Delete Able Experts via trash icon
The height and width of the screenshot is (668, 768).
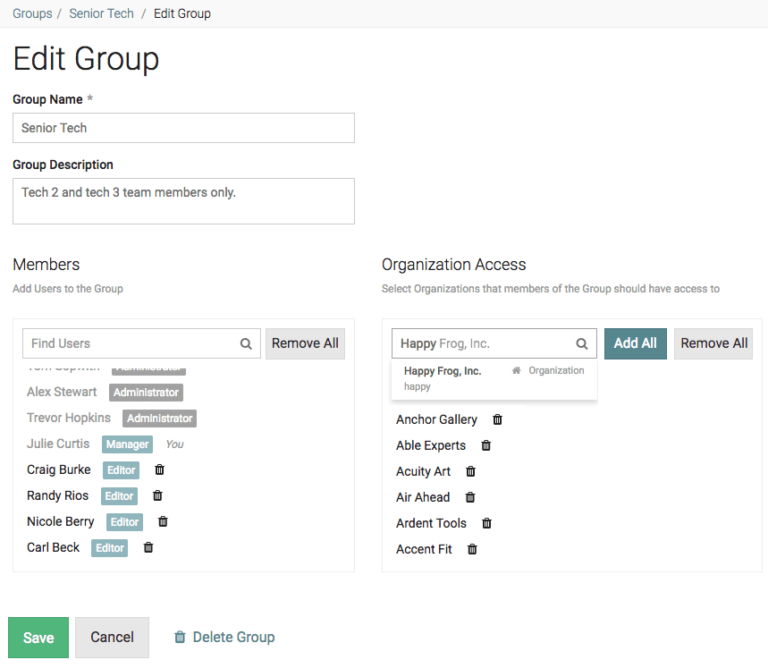tap(486, 446)
